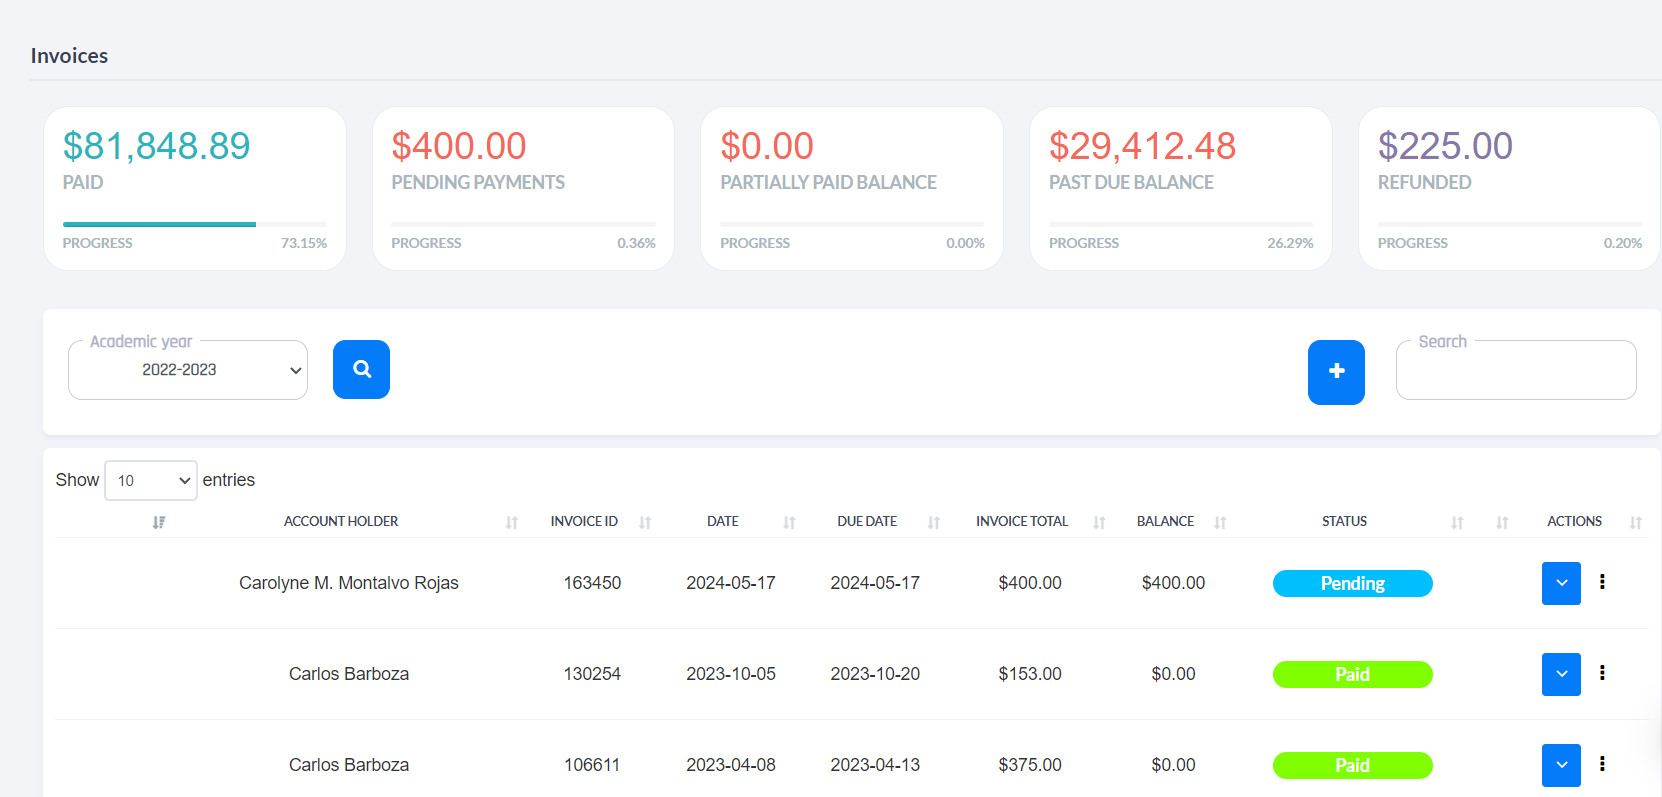Viewport: 1662px width, 797px height.
Task: Sort by Account Holder column arrows
Action: point(512,522)
